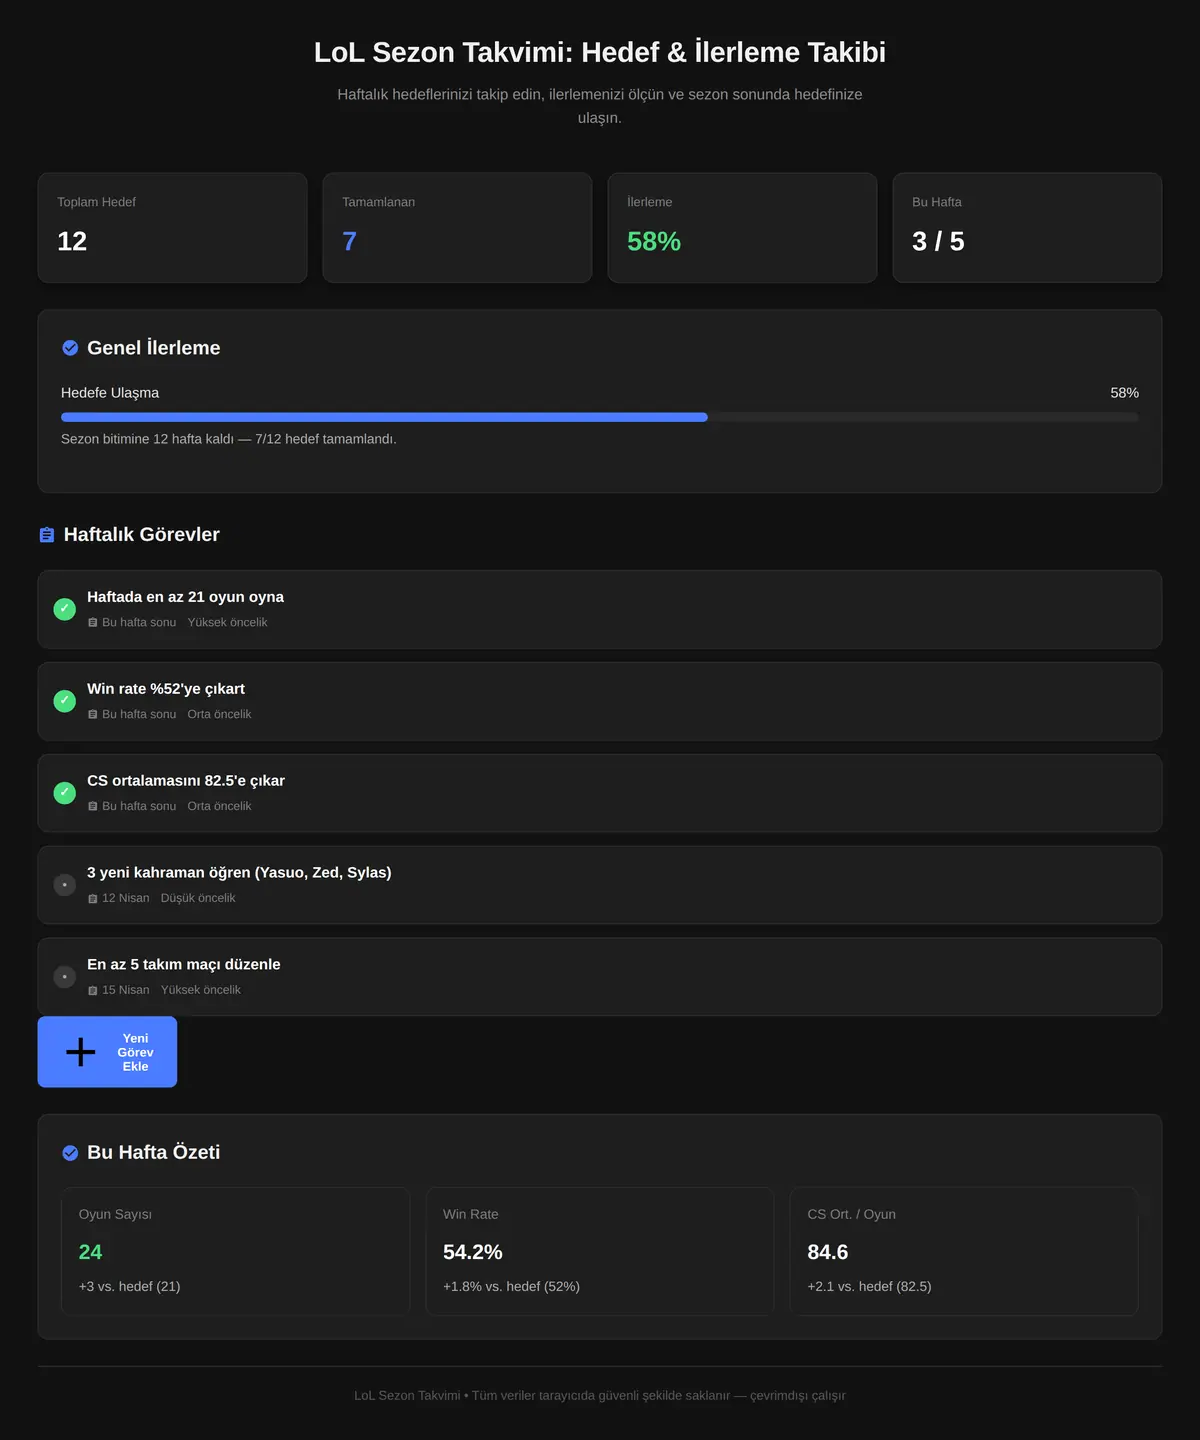
Task: Click the check badge icon beside Genel İlerleme
Action: tap(70, 348)
